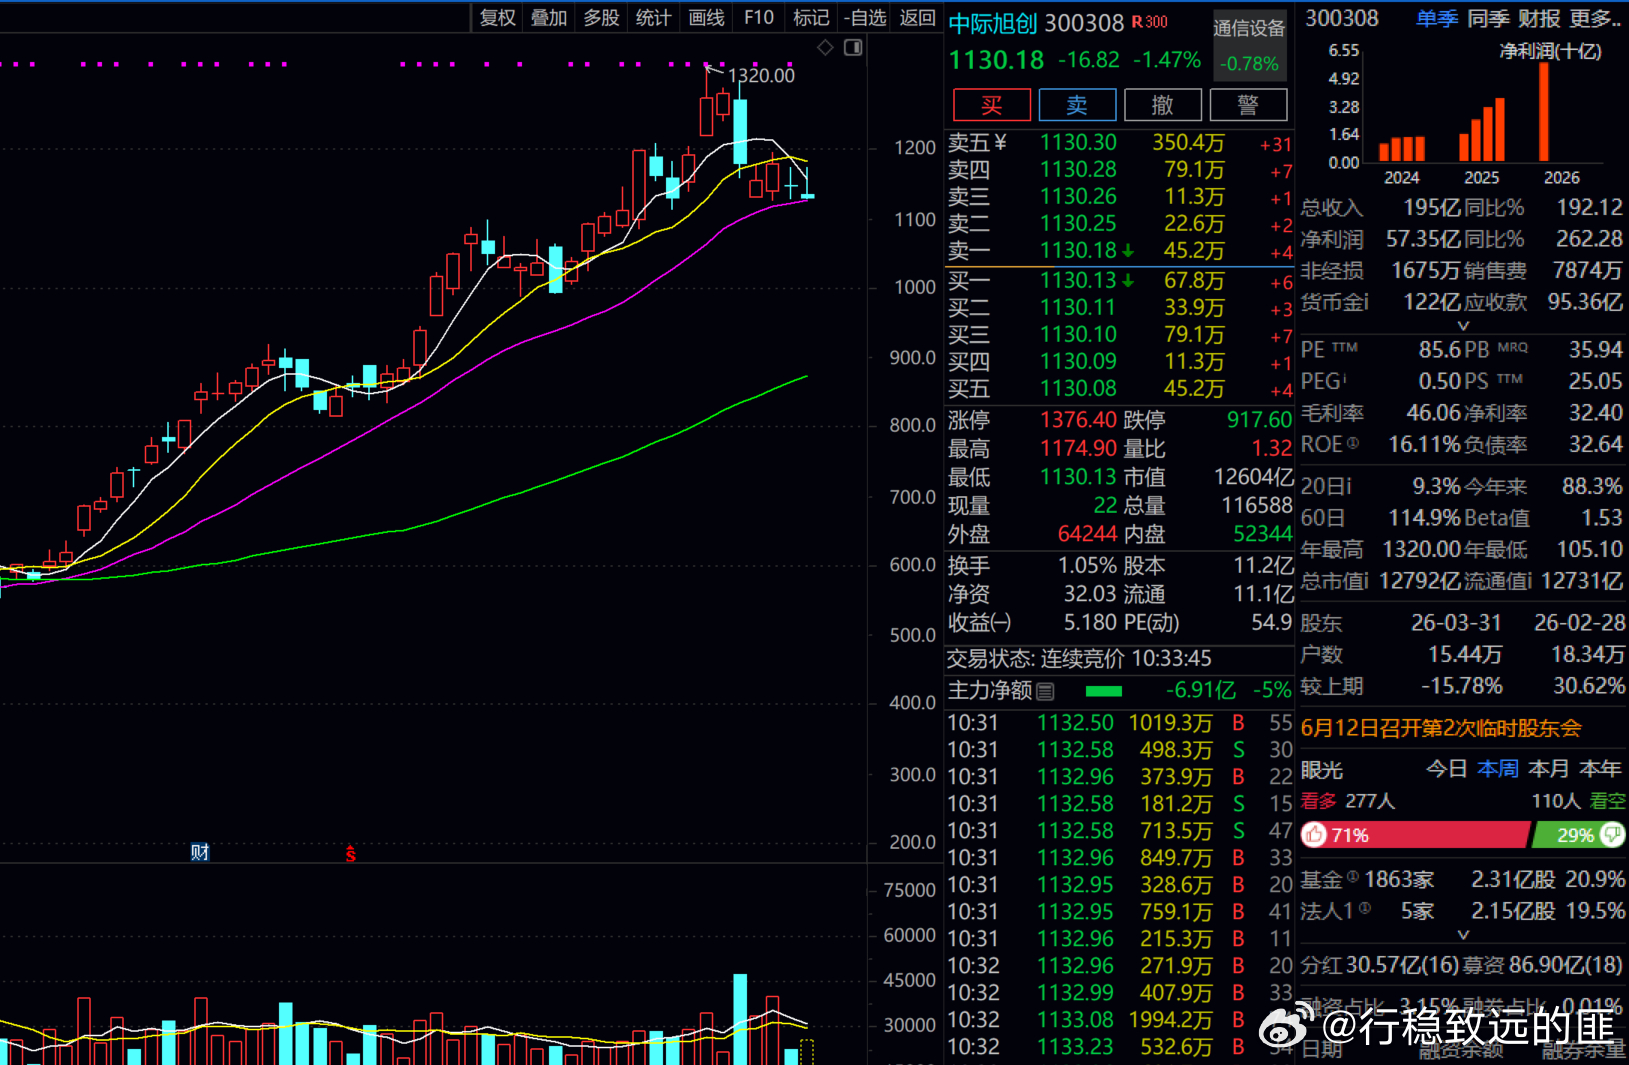The width and height of the screenshot is (1629, 1065).
Task: Click the 1320.00 high price label on chart
Action: [761, 76]
